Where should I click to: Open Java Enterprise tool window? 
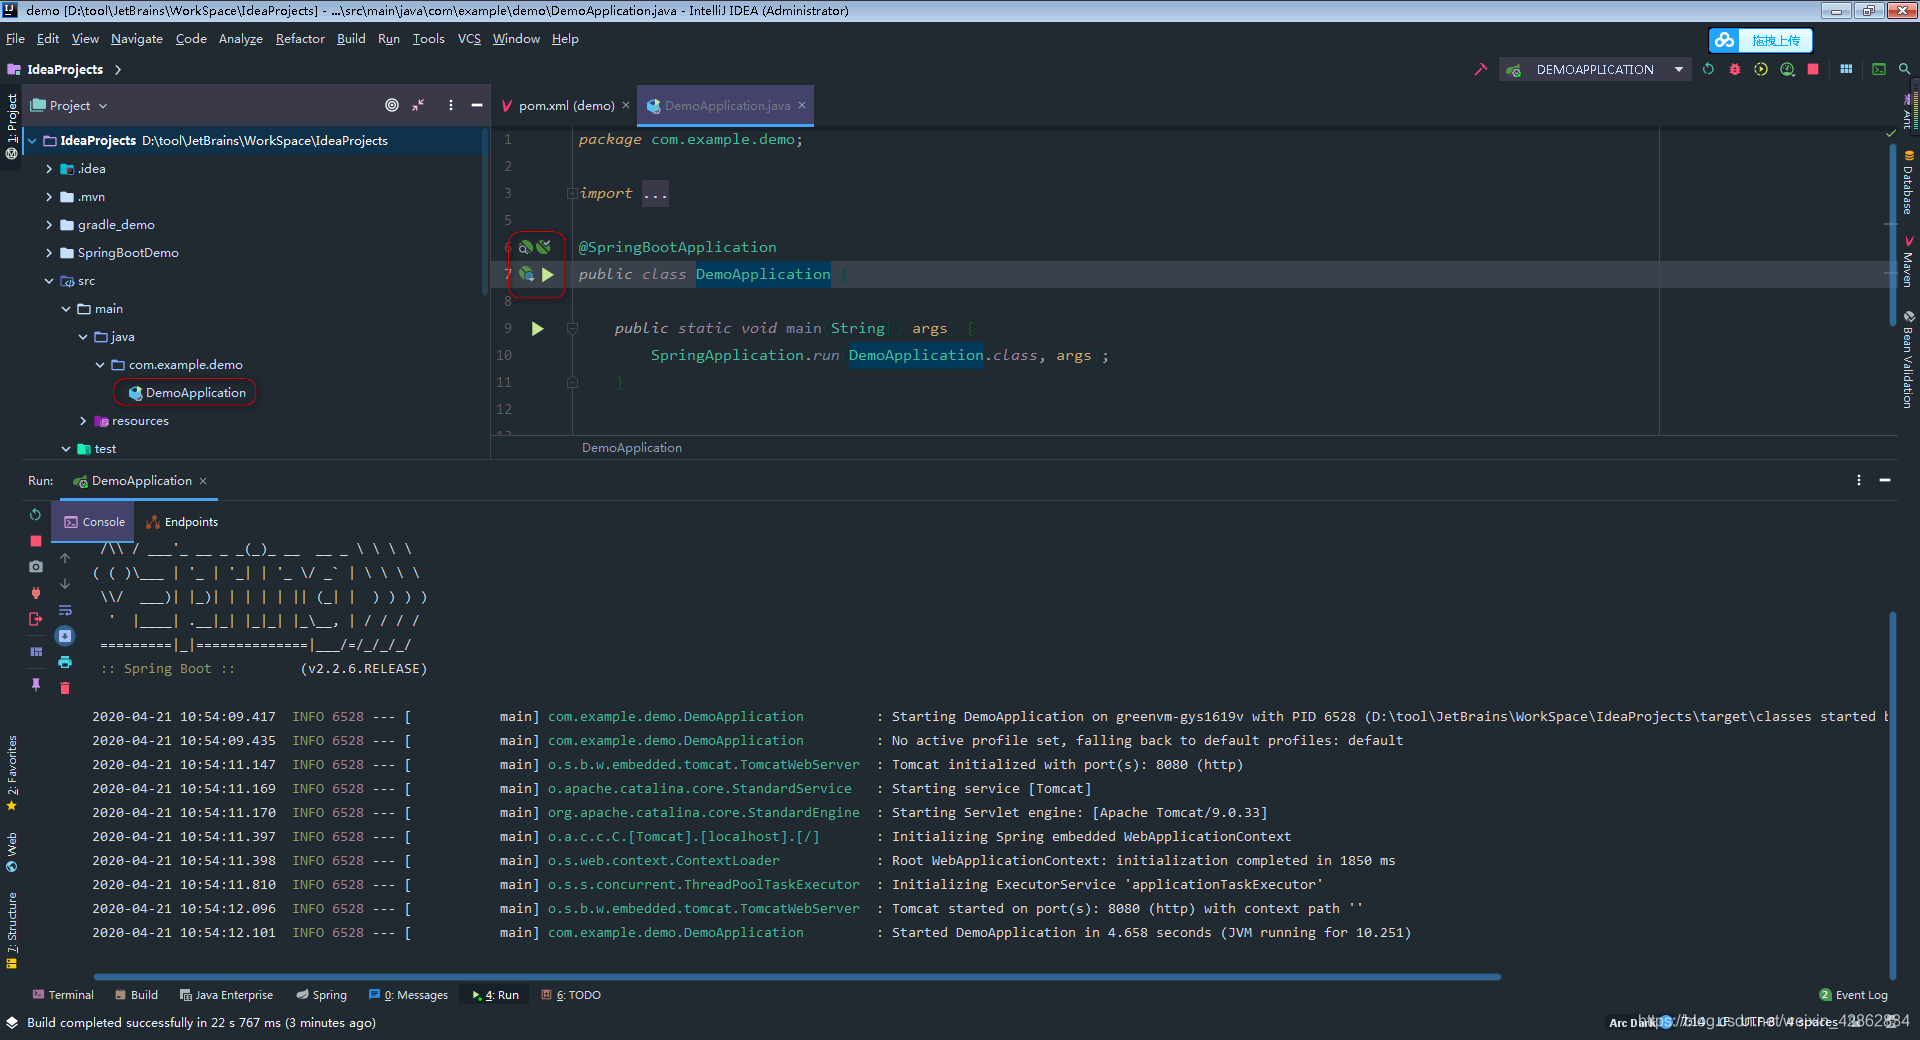click(x=226, y=995)
